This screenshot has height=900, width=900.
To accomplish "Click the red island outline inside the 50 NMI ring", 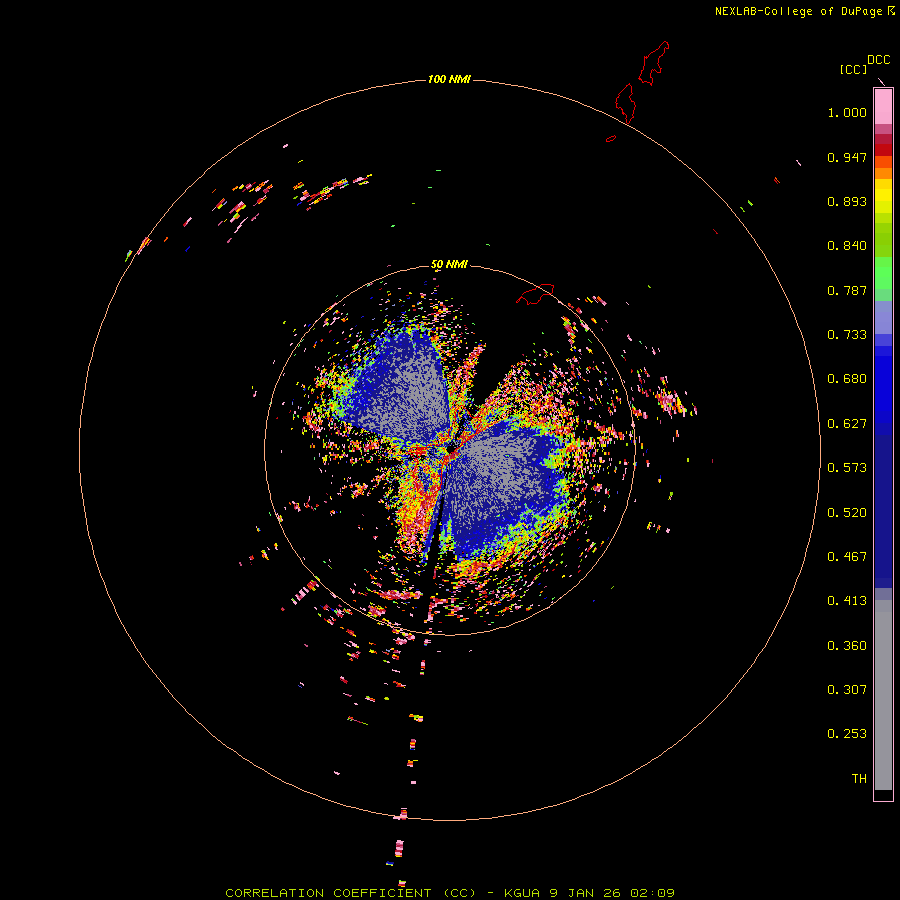I will 535,293.
